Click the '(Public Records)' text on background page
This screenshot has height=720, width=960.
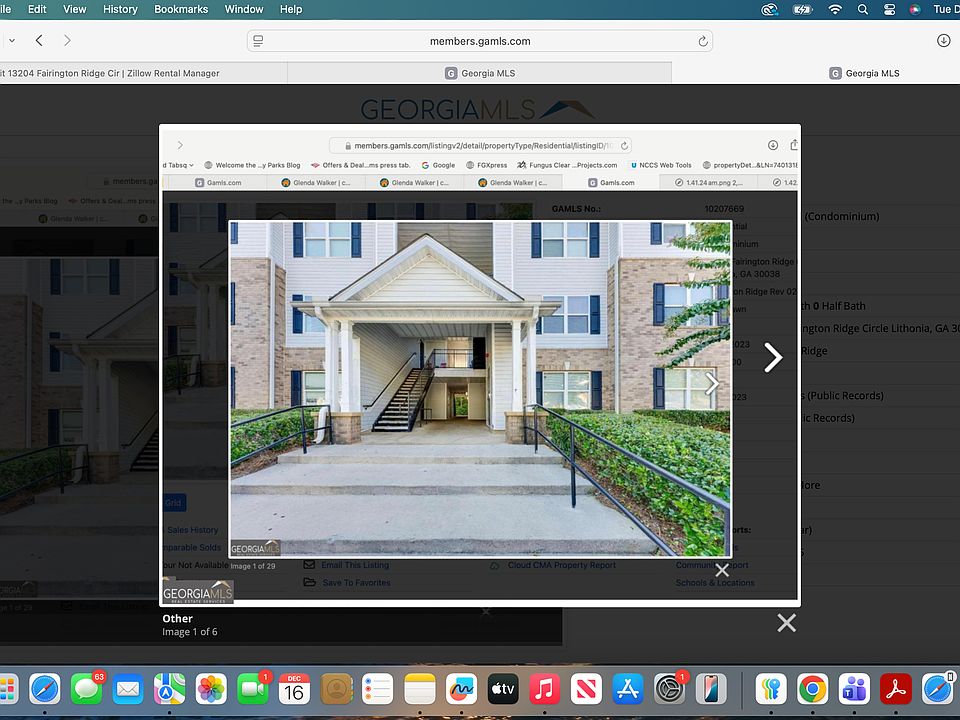[846, 396]
